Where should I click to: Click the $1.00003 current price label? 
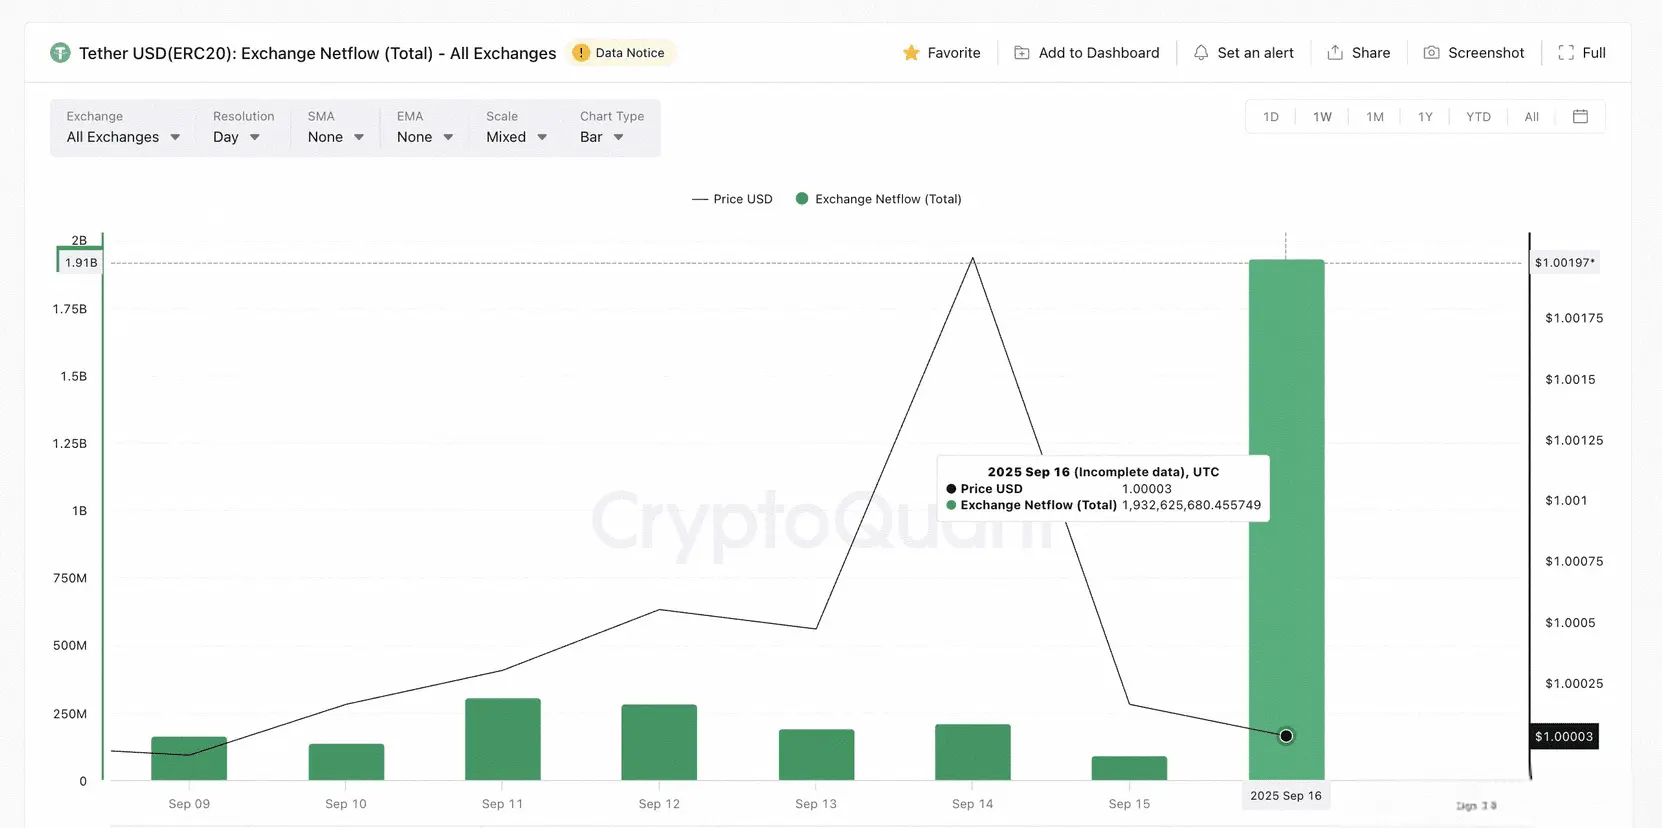1564,737
